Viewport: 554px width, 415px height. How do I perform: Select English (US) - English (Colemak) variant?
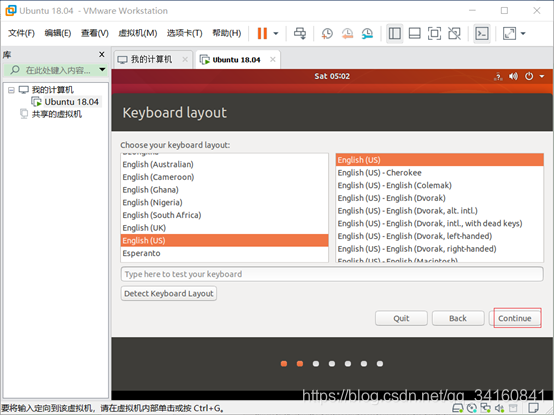click(x=440, y=185)
